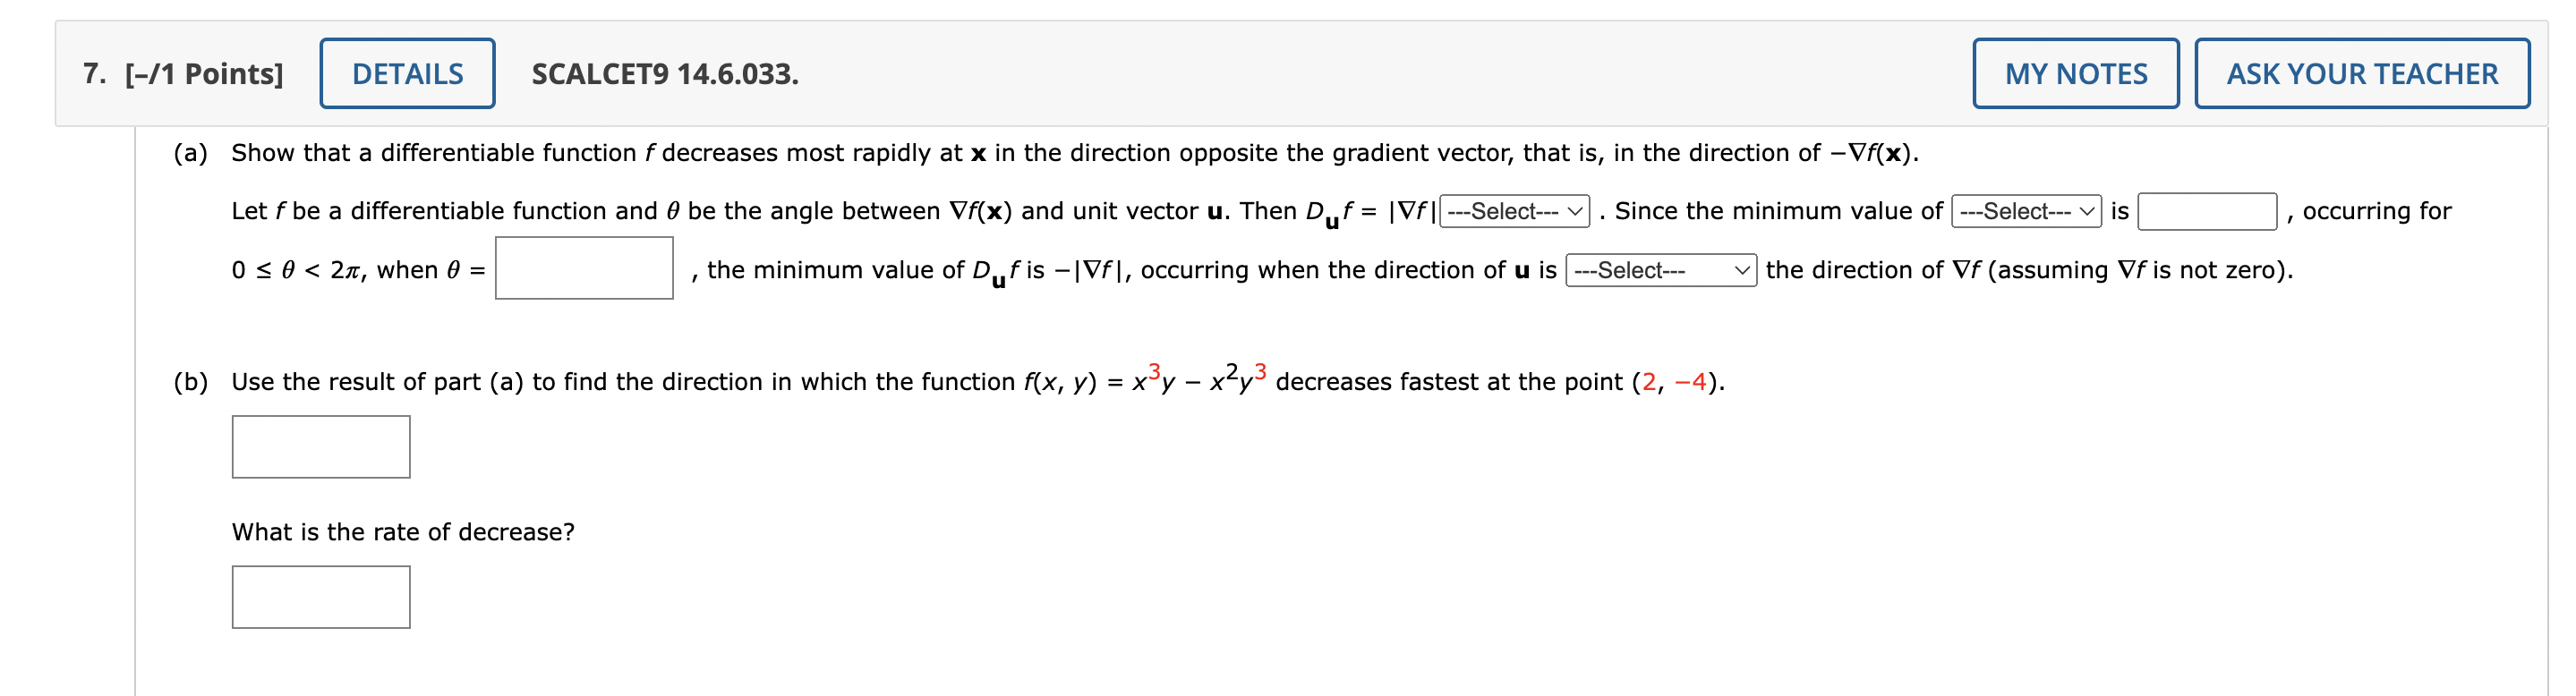Click the direction answer box in part (b)
This screenshot has width=2576, height=696.
tap(320, 447)
